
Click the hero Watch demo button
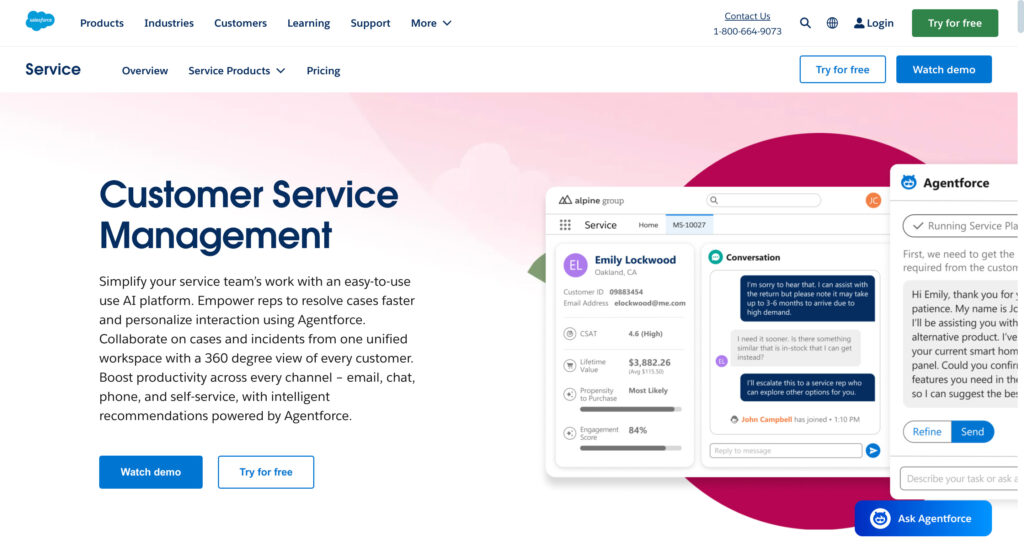pyautogui.click(x=151, y=471)
